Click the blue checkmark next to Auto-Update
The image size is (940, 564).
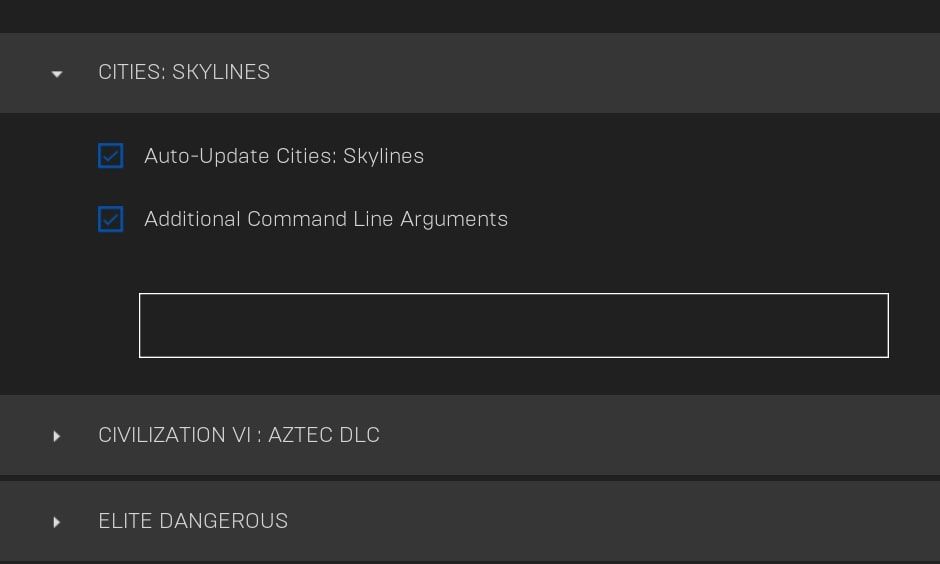coord(111,156)
